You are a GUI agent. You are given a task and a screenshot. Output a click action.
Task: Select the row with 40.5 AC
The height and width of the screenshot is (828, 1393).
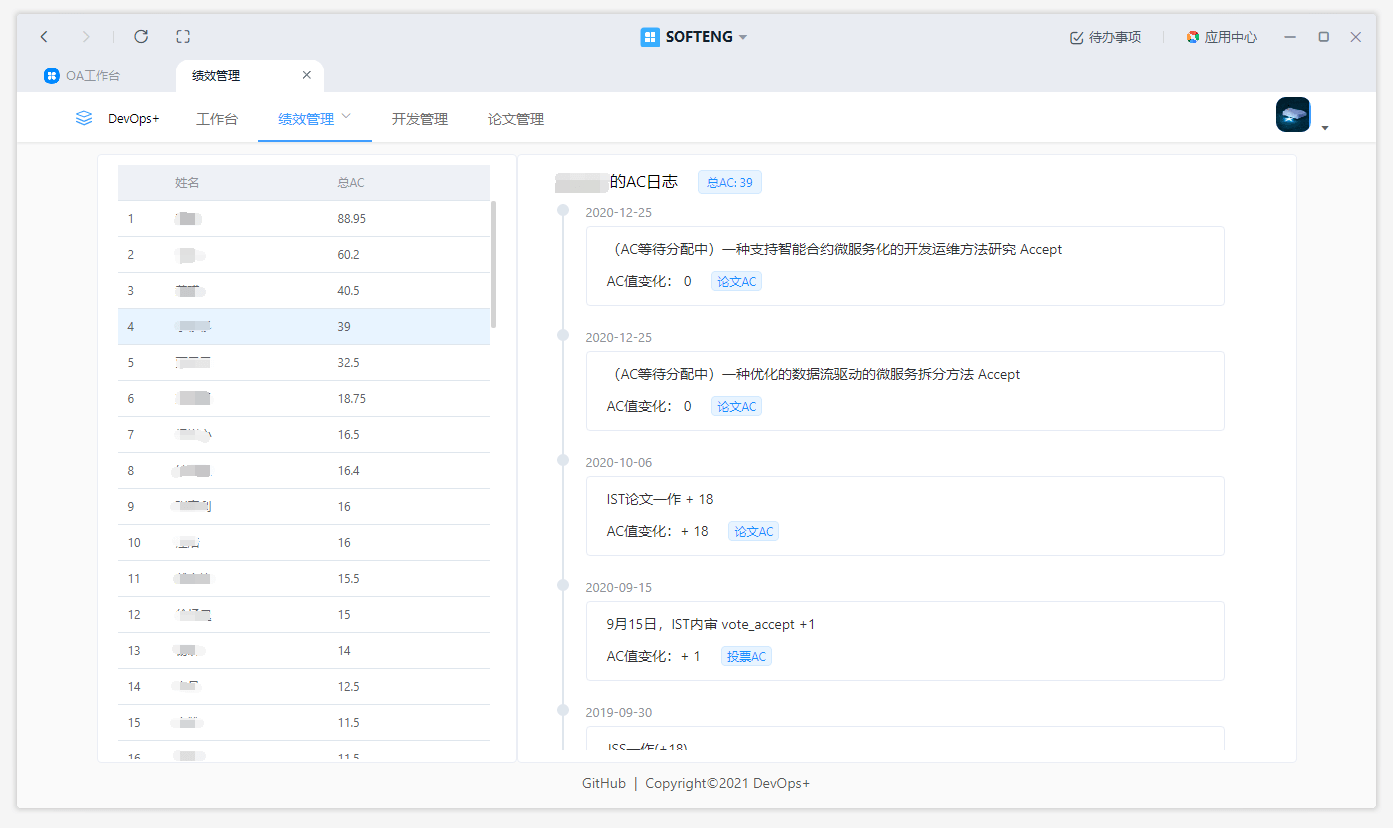click(304, 291)
